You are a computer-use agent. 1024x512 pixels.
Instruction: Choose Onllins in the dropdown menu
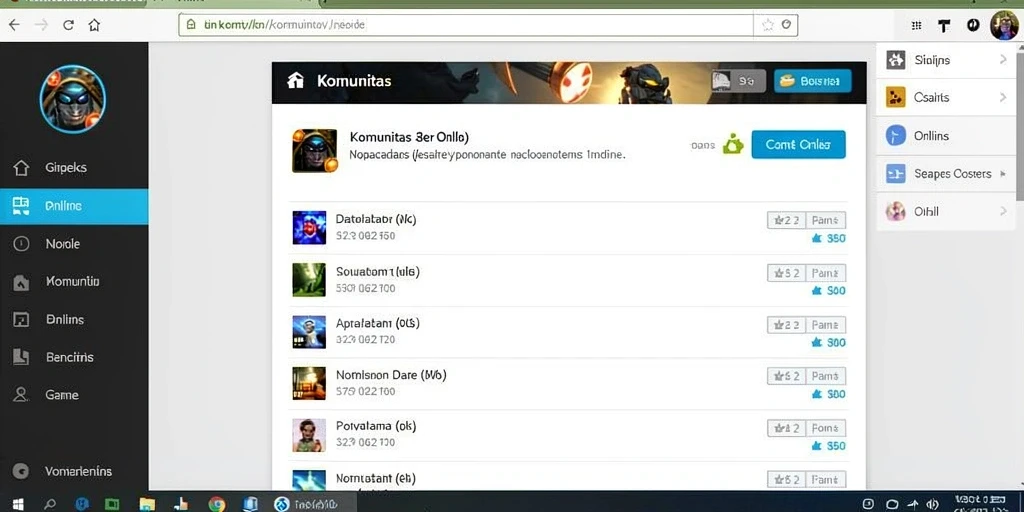tap(946, 136)
